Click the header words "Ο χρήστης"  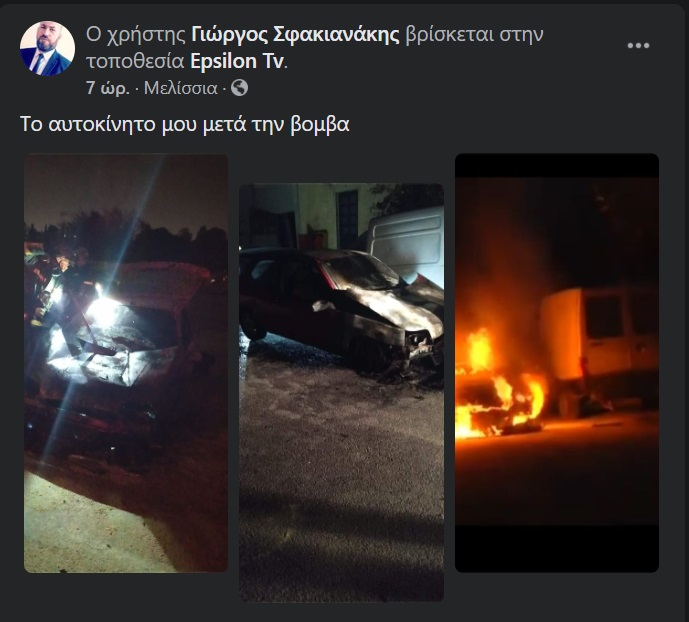pyautogui.click(x=136, y=34)
